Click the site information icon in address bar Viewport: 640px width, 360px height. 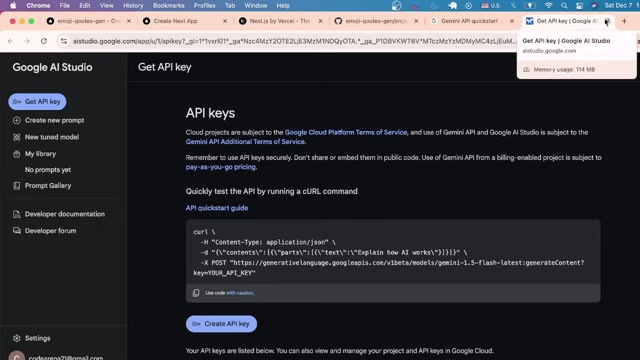click(64, 41)
